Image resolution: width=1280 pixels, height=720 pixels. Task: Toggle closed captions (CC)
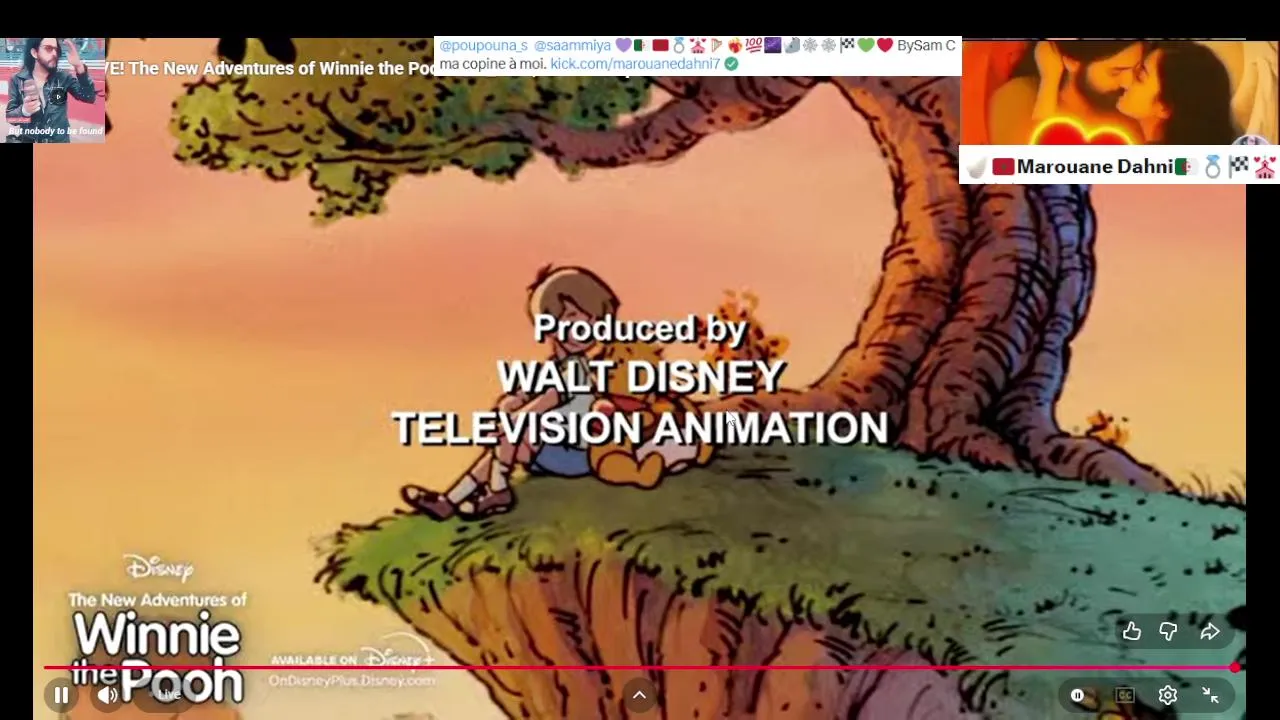(x=1125, y=695)
